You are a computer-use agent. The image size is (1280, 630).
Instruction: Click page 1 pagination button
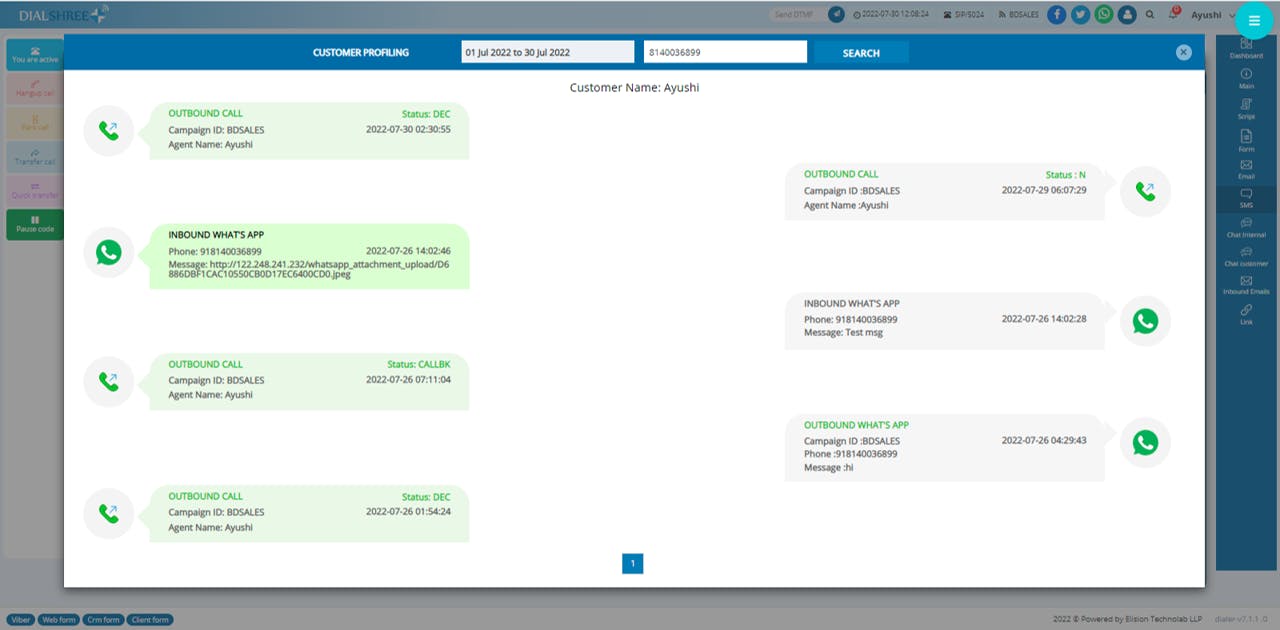[632, 563]
